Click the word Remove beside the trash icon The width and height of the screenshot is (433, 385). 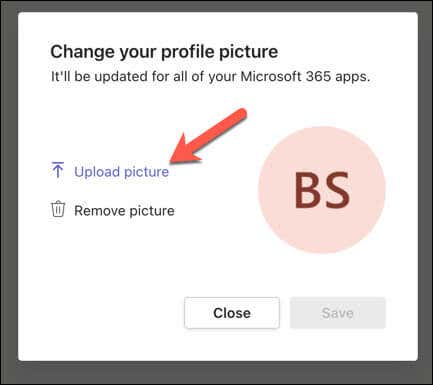[x=100, y=211]
